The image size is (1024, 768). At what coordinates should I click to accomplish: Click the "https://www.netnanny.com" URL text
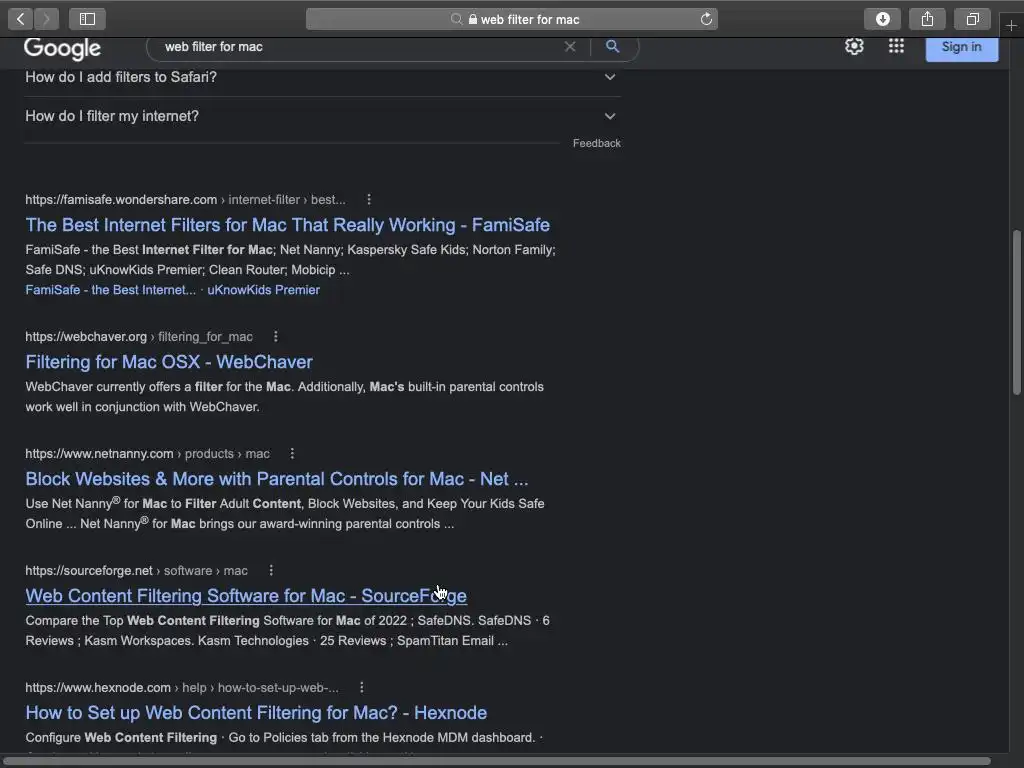click(99, 453)
